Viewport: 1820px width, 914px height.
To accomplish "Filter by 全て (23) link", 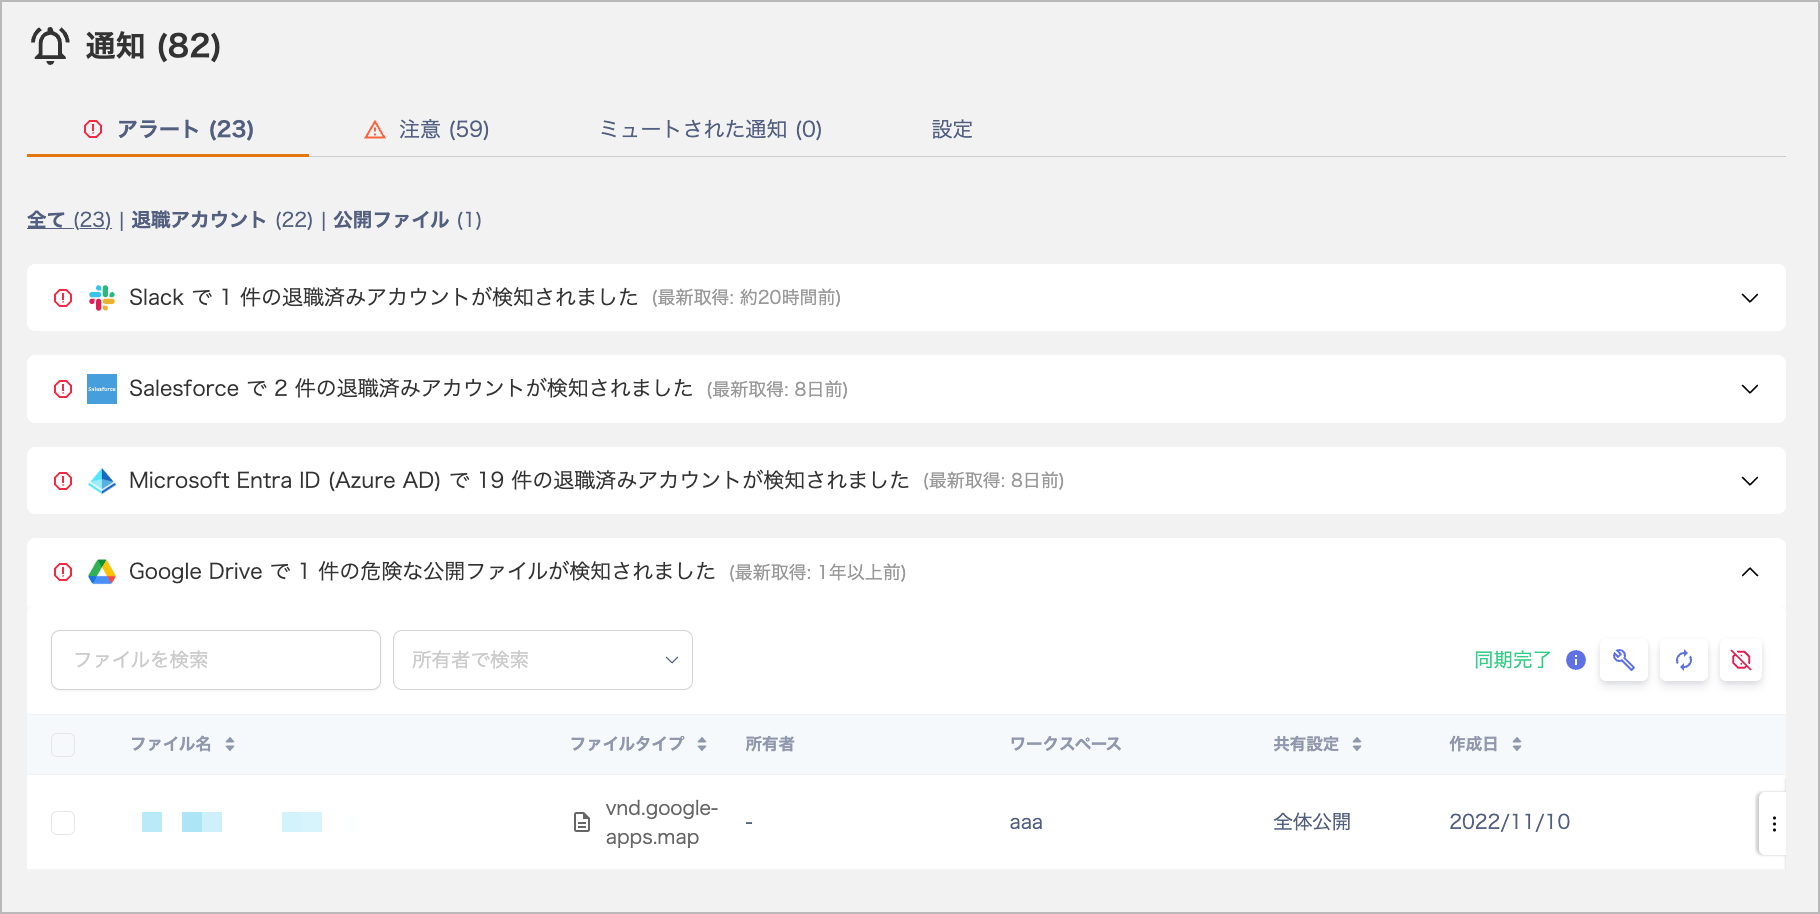I will point(69,220).
